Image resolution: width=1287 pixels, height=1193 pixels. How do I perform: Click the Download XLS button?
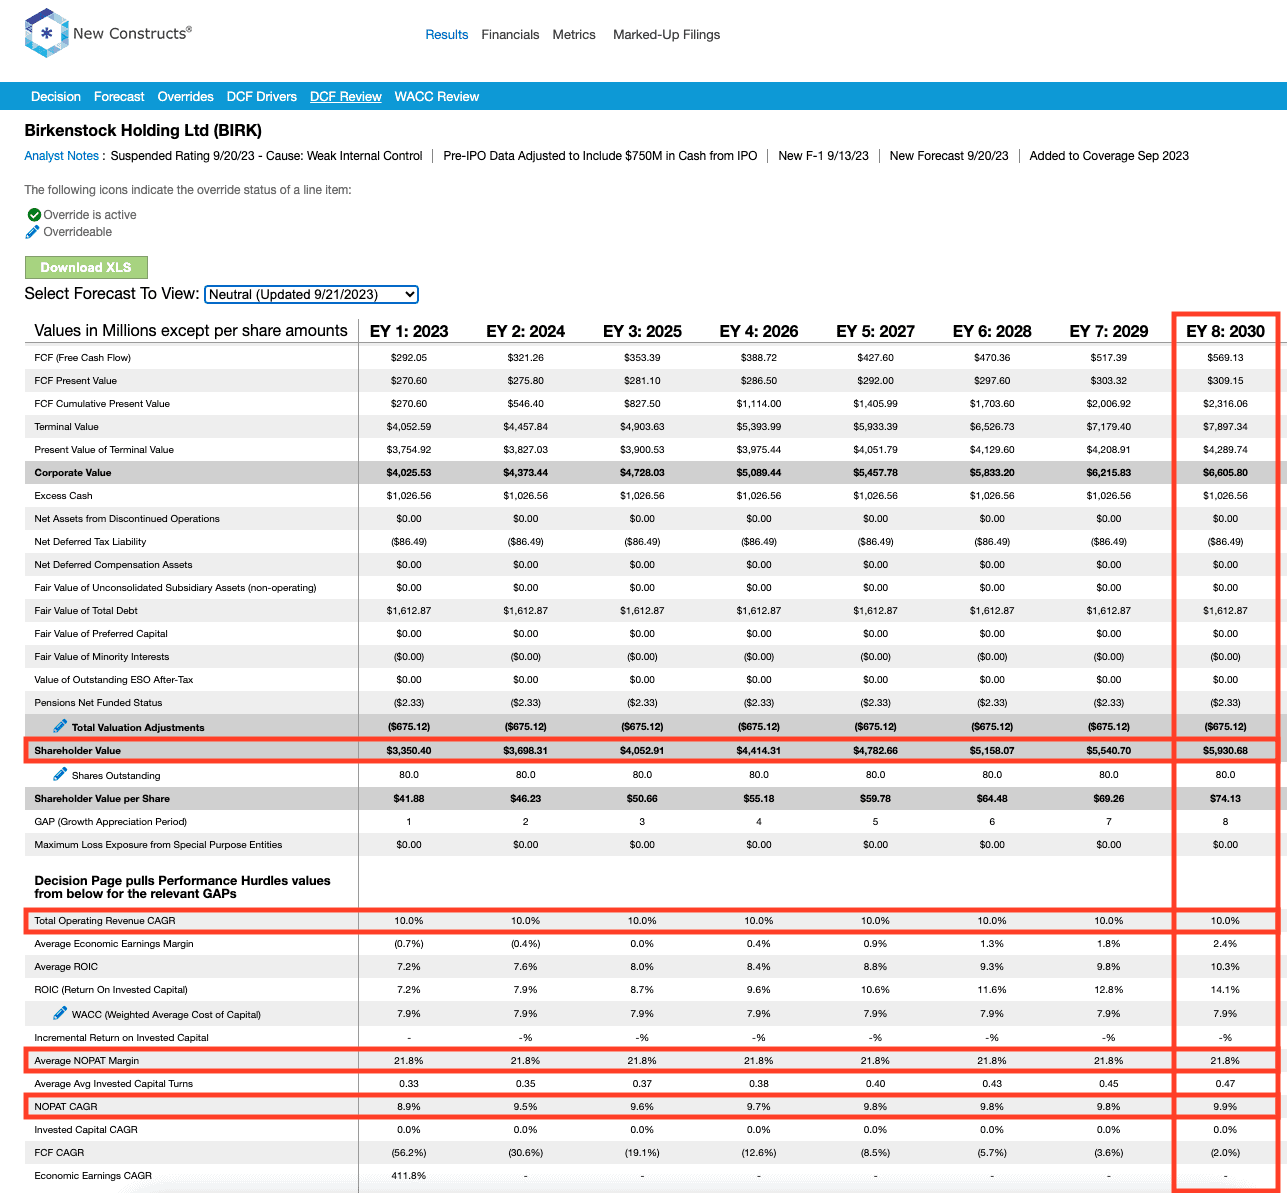point(86,267)
